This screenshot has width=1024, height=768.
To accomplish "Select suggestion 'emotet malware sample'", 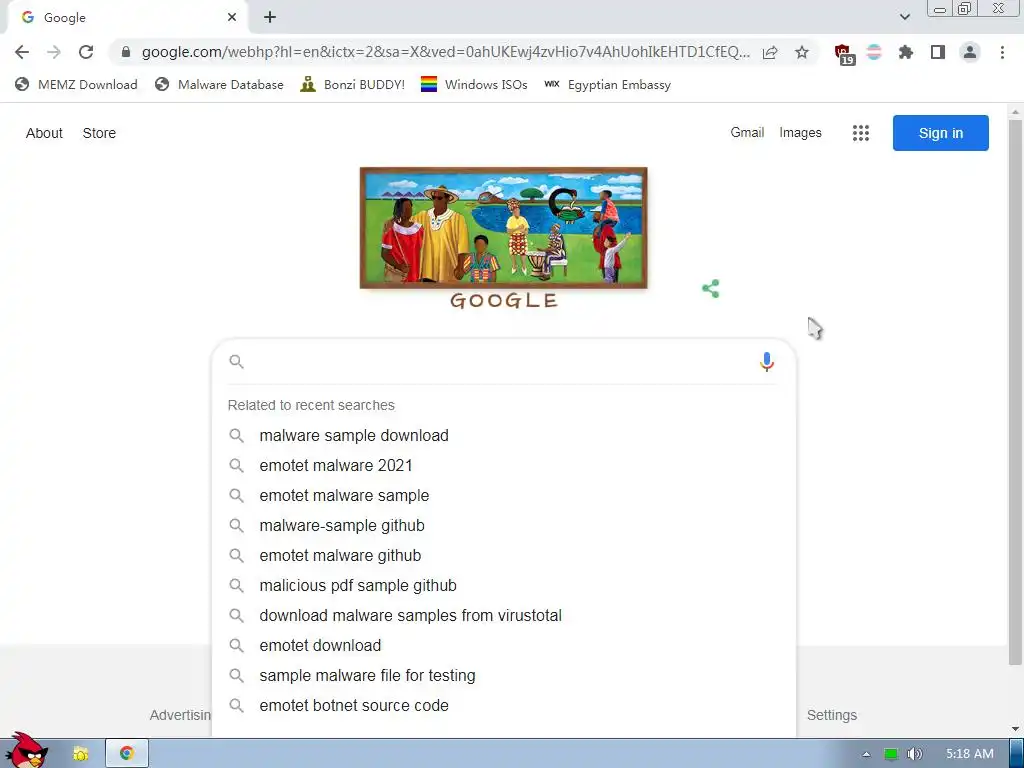I will click(x=504, y=496).
